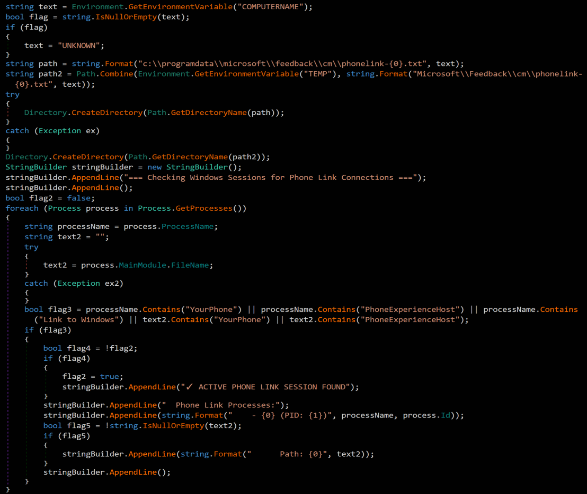The image size is (587, 494).
Task: Click the Path.Combine method call
Action: [105, 74]
